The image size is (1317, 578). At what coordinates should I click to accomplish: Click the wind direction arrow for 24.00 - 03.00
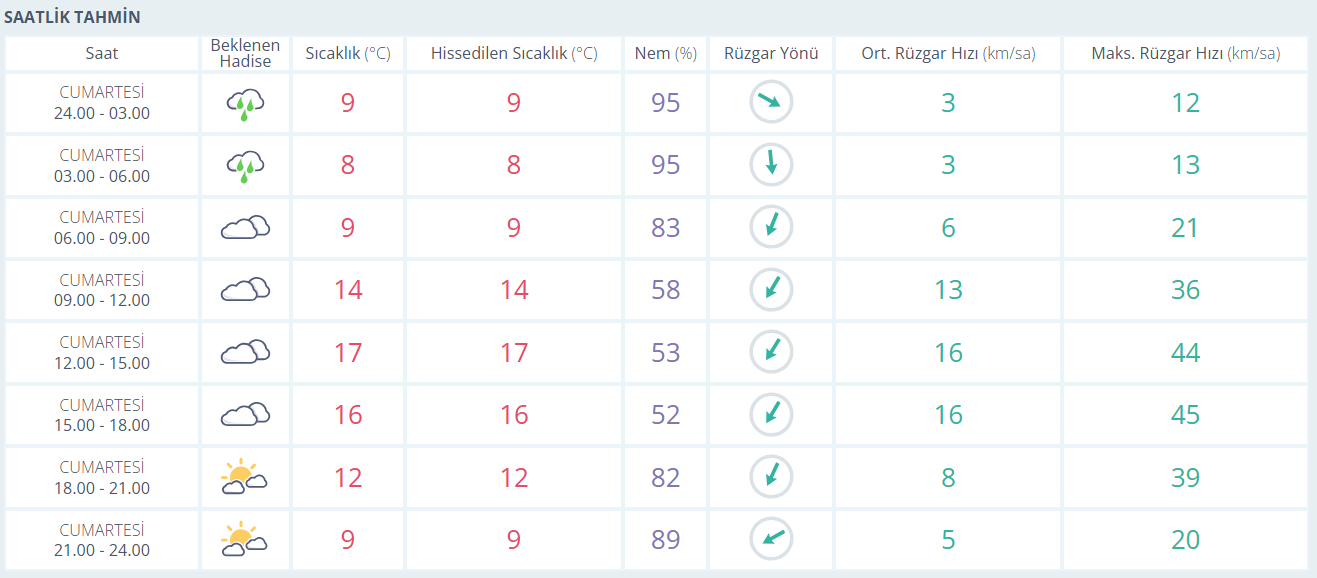(x=771, y=102)
